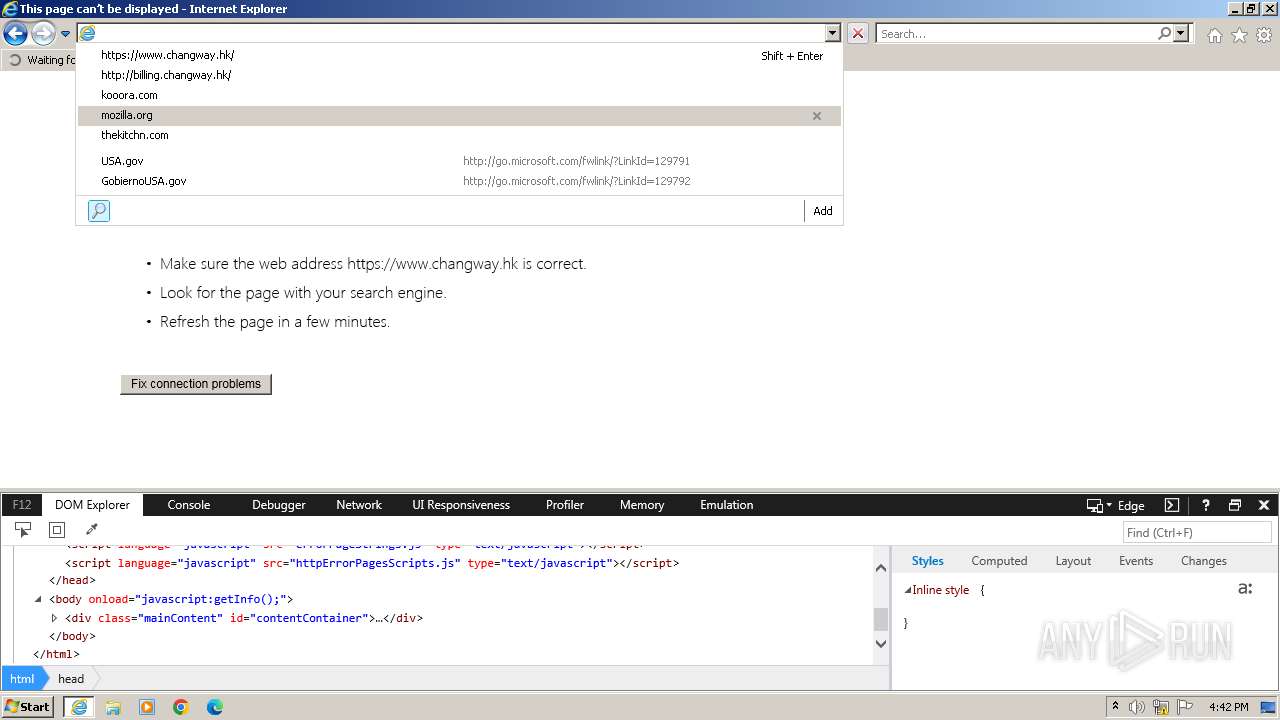This screenshot has width=1280, height=720.
Task: Click the head breadcrumb item
Action: 71,679
